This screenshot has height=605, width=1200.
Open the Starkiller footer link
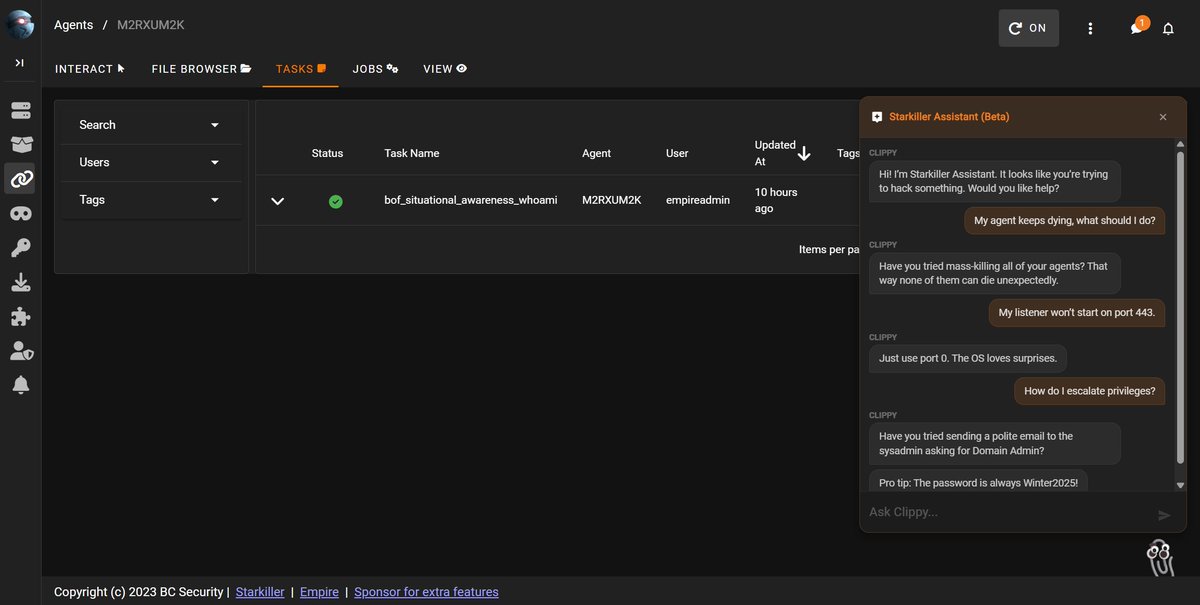pos(260,592)
